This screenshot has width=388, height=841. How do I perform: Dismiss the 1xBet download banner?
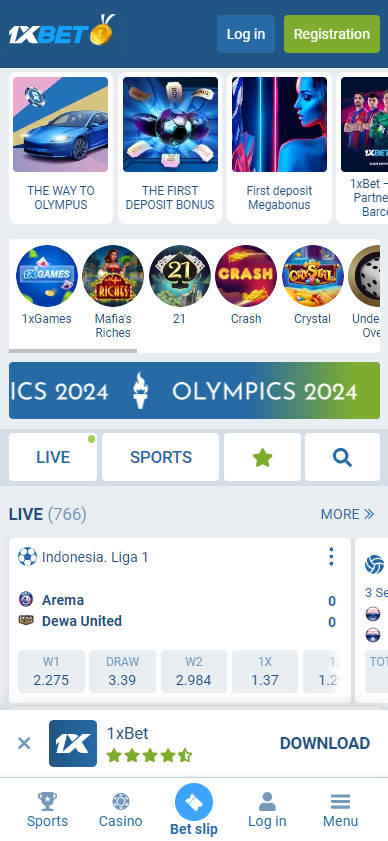(x=24, y=743)
